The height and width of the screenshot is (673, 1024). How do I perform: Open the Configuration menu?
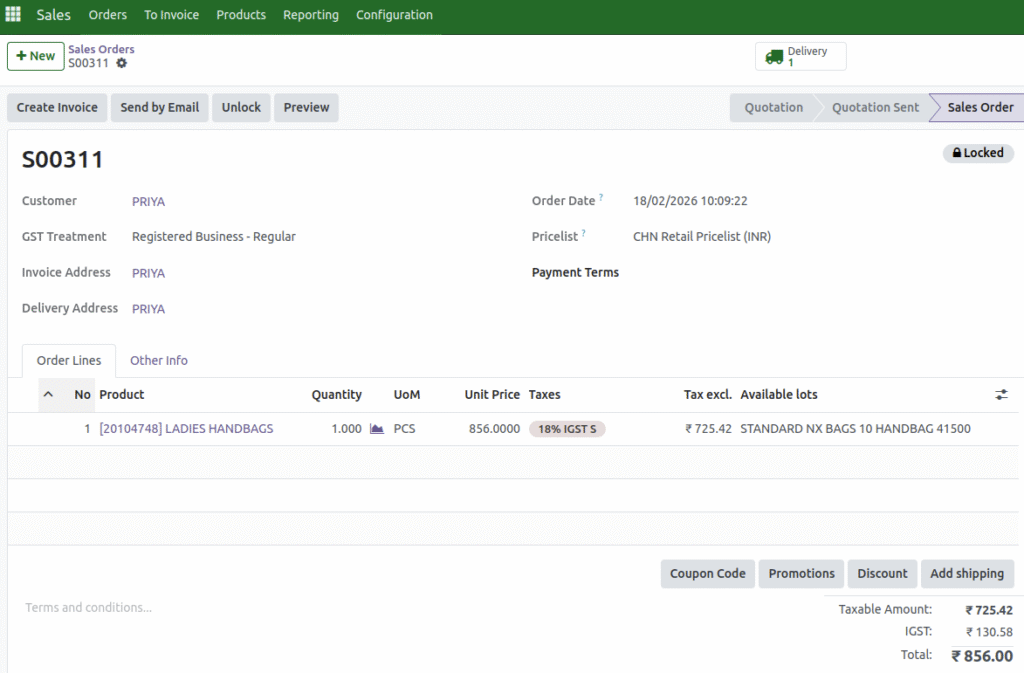tap(394, 15)
